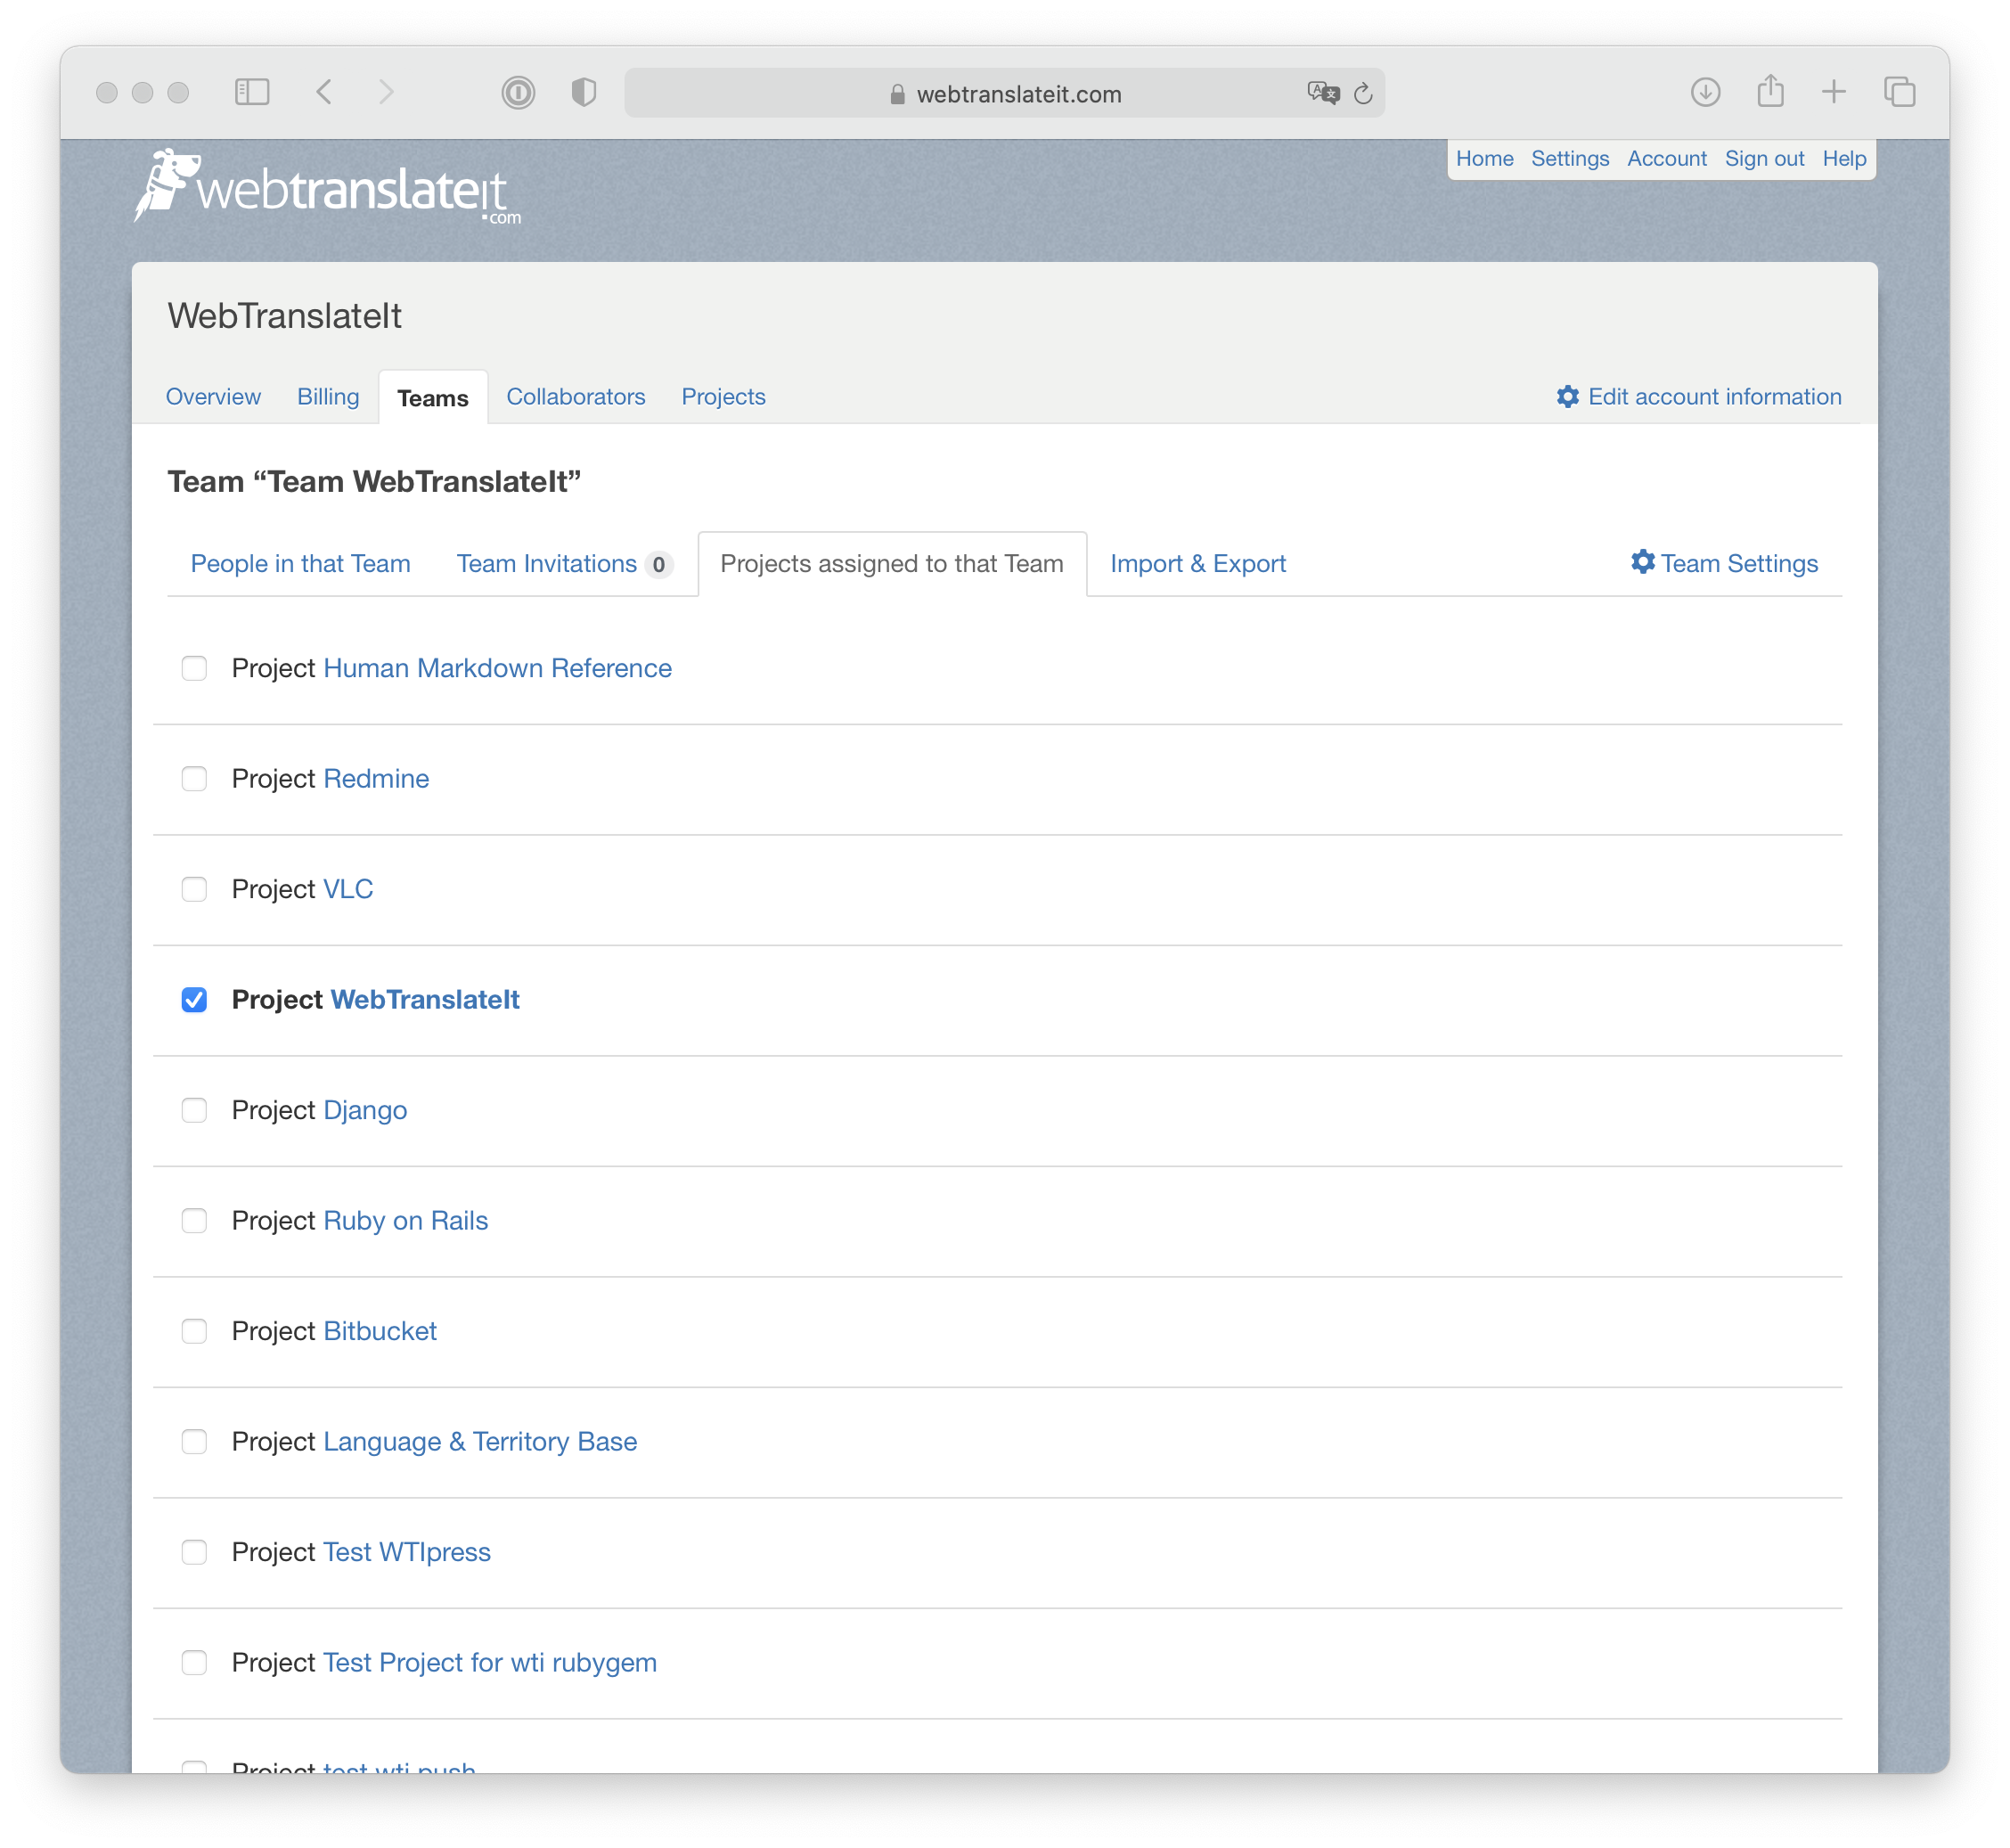Screen dimensions: 2010x1848
Task: Click the gear icon beside Team Settings
Action: [1642, 562]
